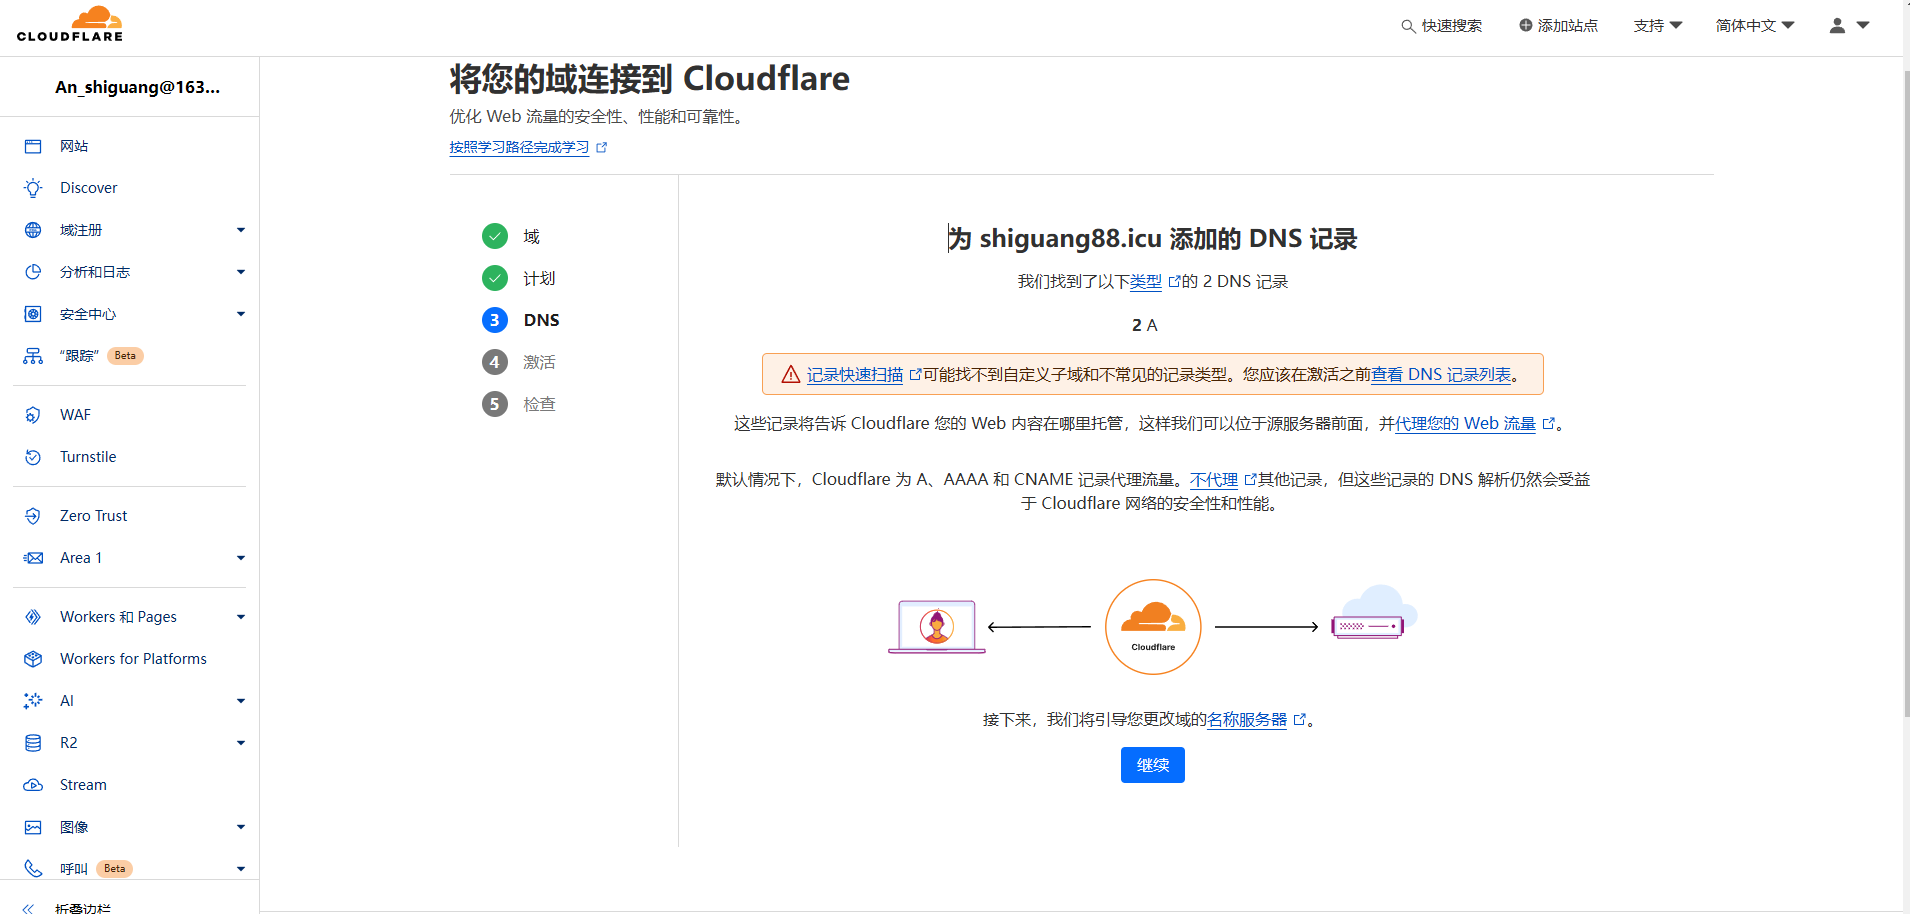
Task: Expand the Workers 和 Pages submenu arrow
Action: [x=241, y=617]
